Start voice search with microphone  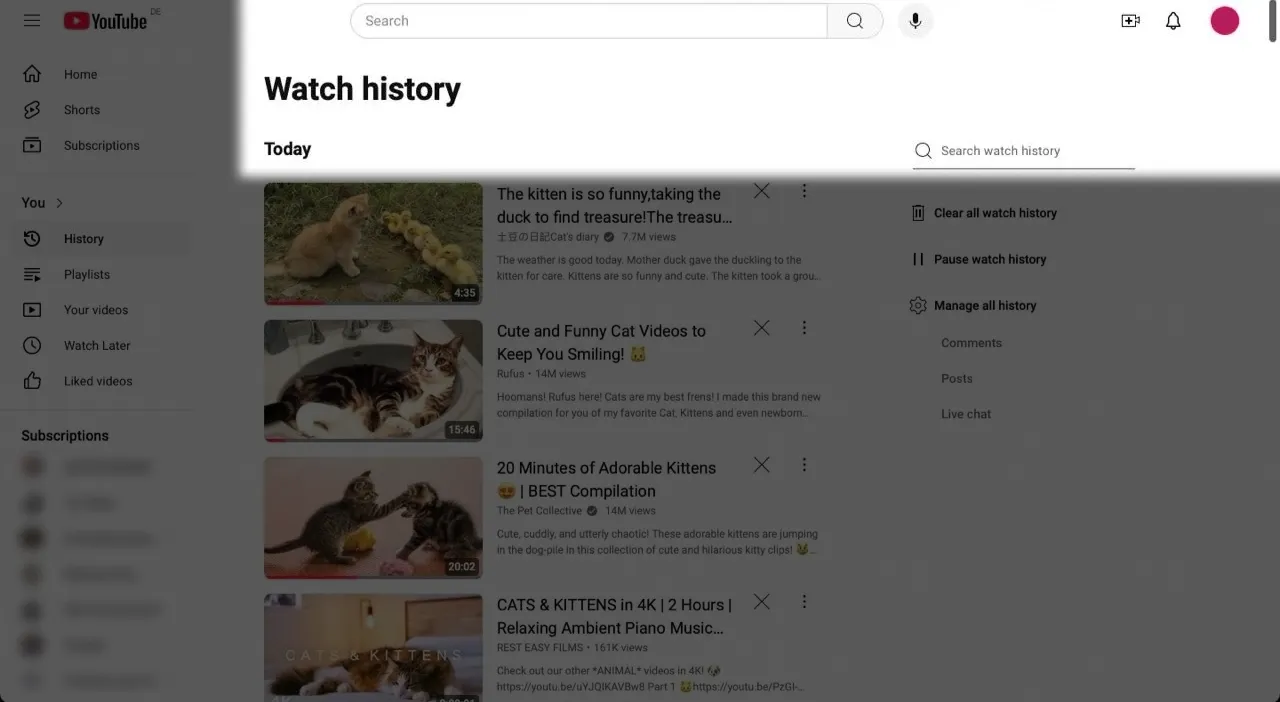(915, 21)
